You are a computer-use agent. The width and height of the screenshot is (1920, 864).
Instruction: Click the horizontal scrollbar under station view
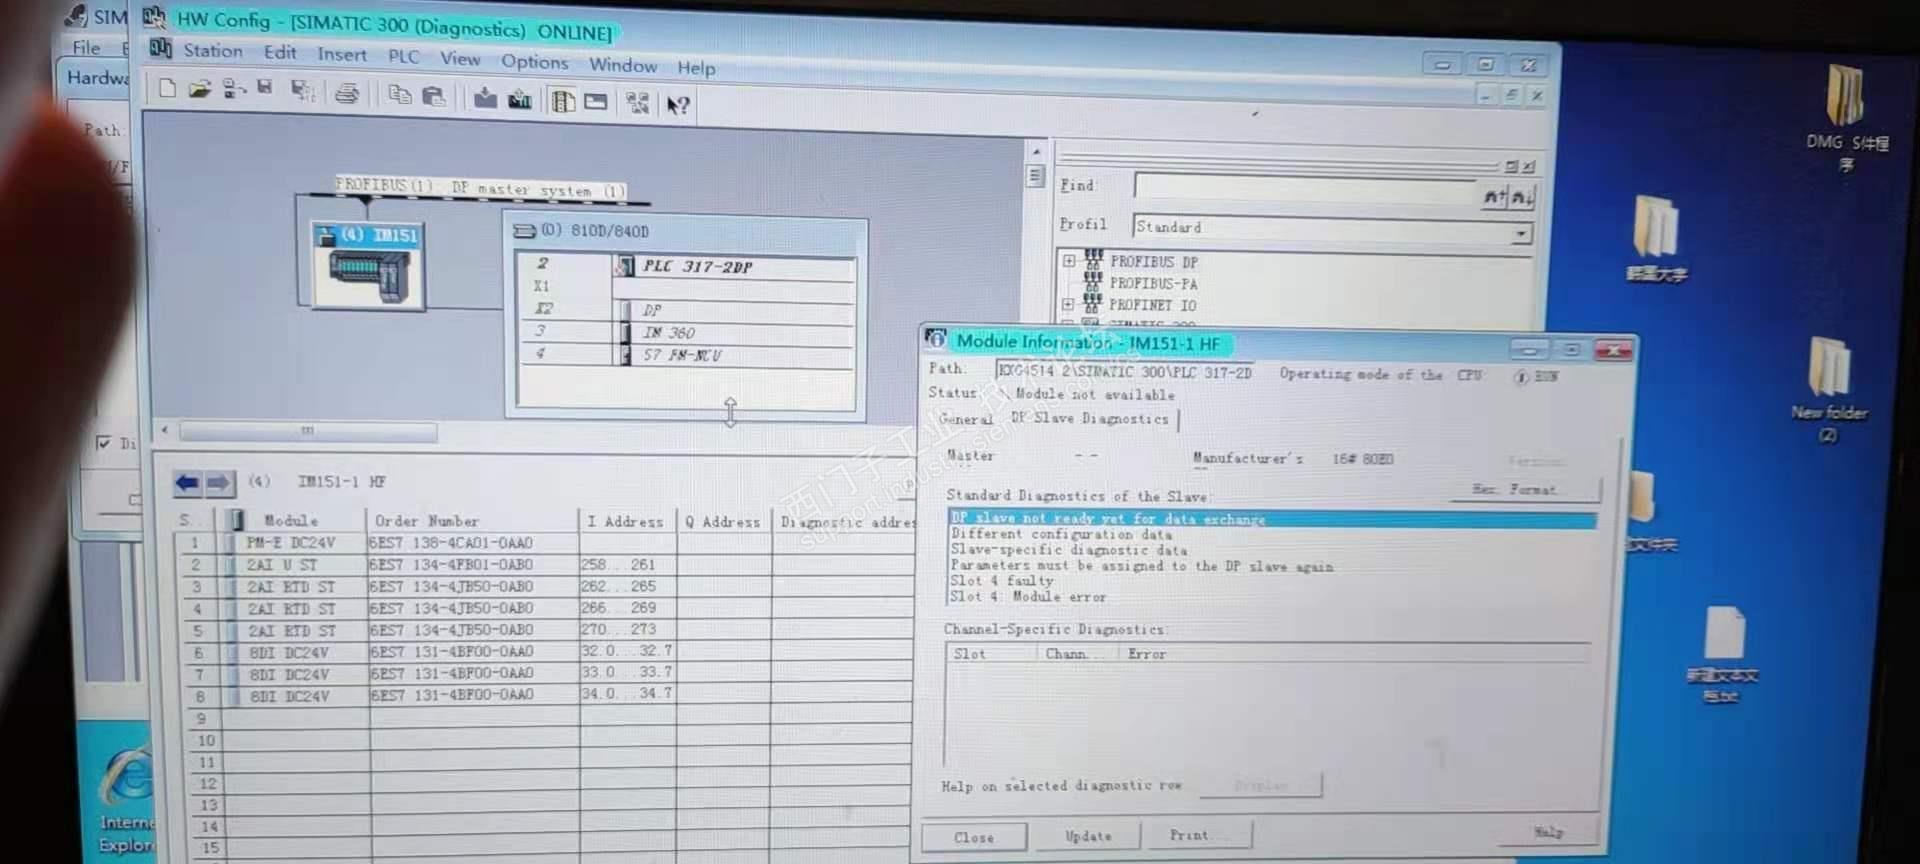tap(307, 431)
